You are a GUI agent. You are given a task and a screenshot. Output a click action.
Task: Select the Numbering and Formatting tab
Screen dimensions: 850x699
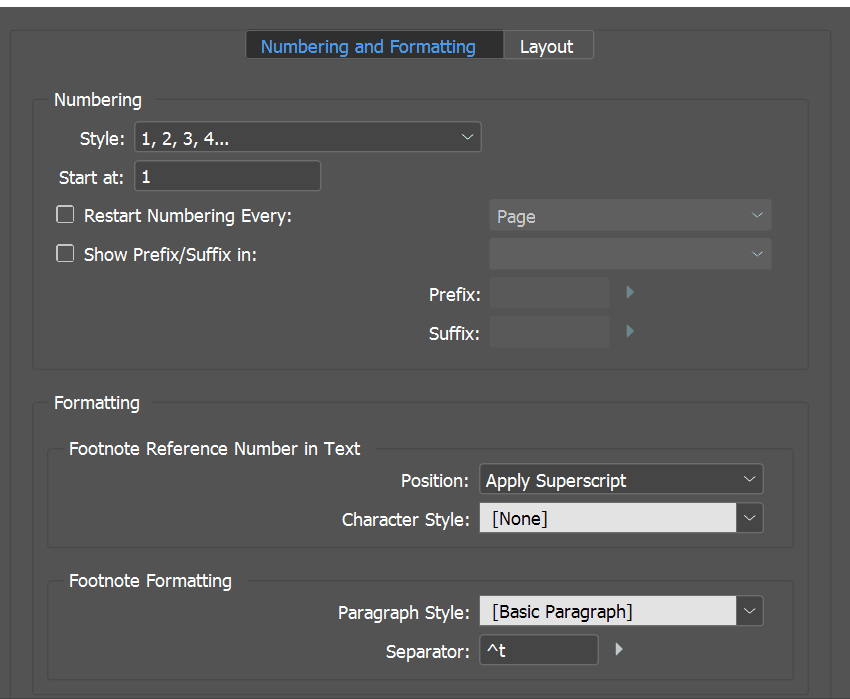368,46
